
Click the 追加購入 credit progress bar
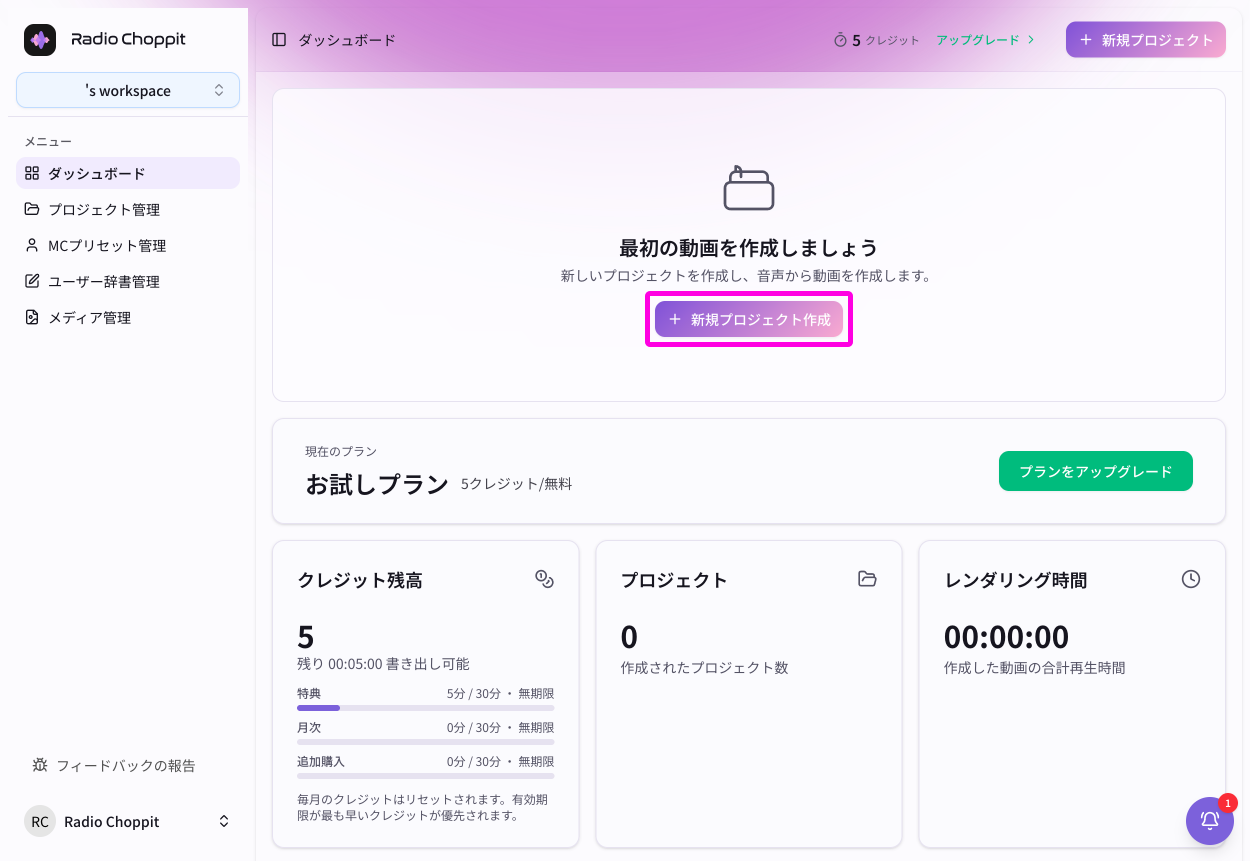tap(425, 776)
